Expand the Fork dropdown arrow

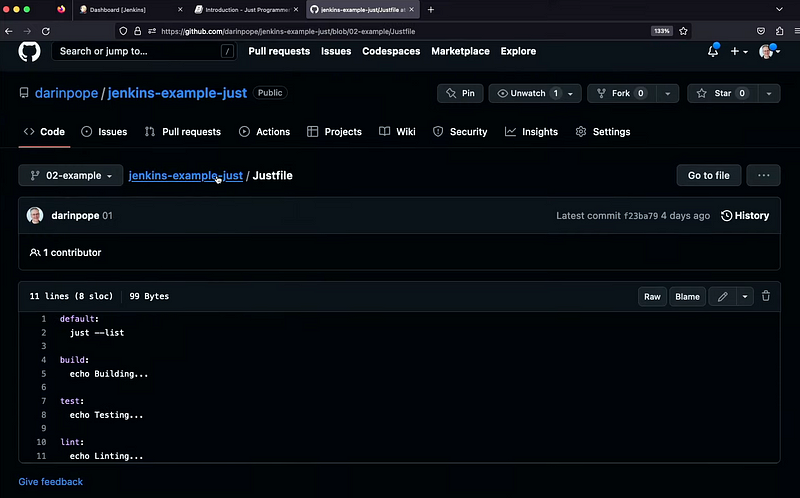(667, 93)
